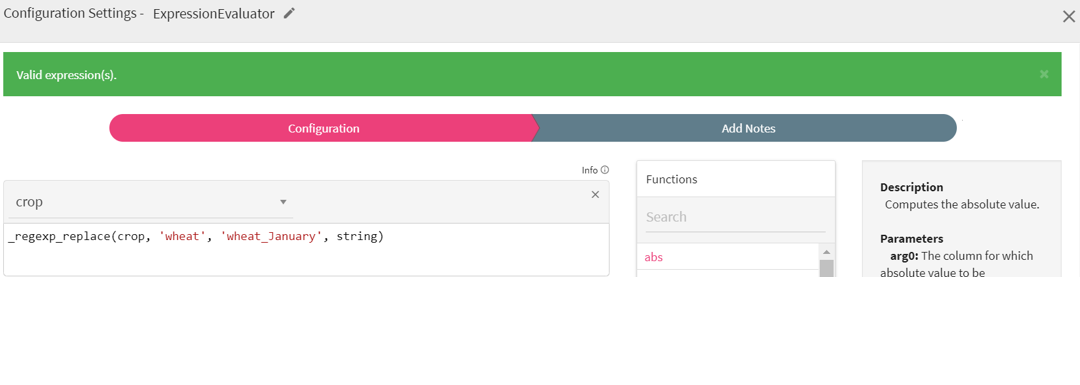Open the Add Notes step tab
The image size is (1080, 385).
coord(748,128)
